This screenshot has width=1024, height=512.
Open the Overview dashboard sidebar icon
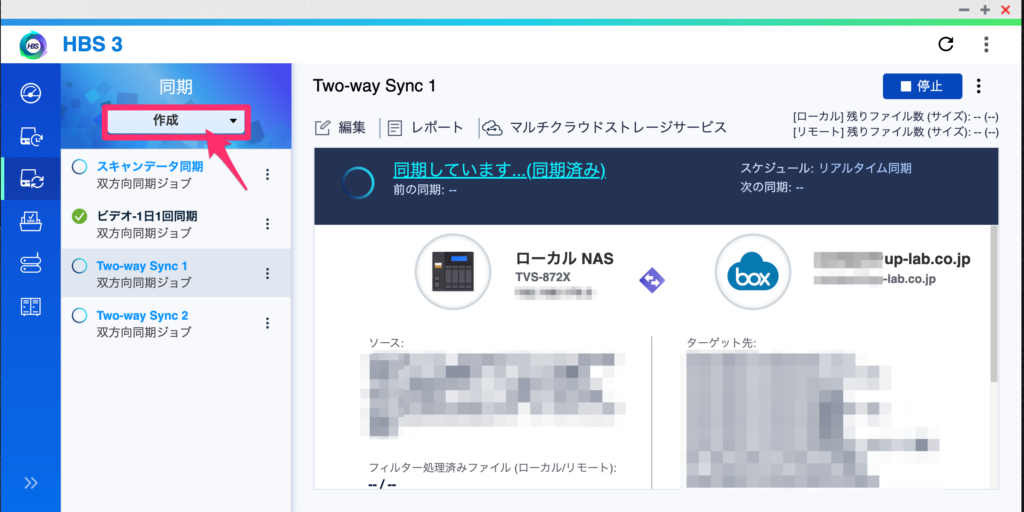pyautogui.click(x=31, y=93)
